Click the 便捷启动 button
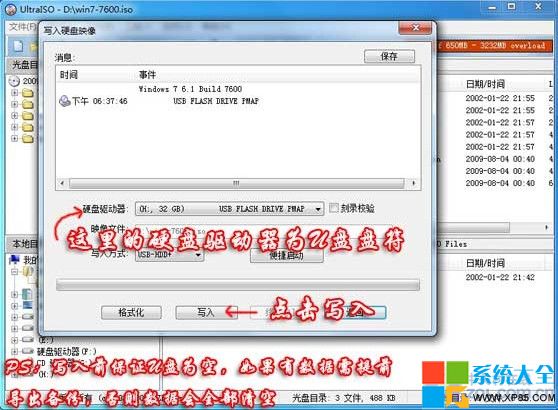 coord(287,256)
